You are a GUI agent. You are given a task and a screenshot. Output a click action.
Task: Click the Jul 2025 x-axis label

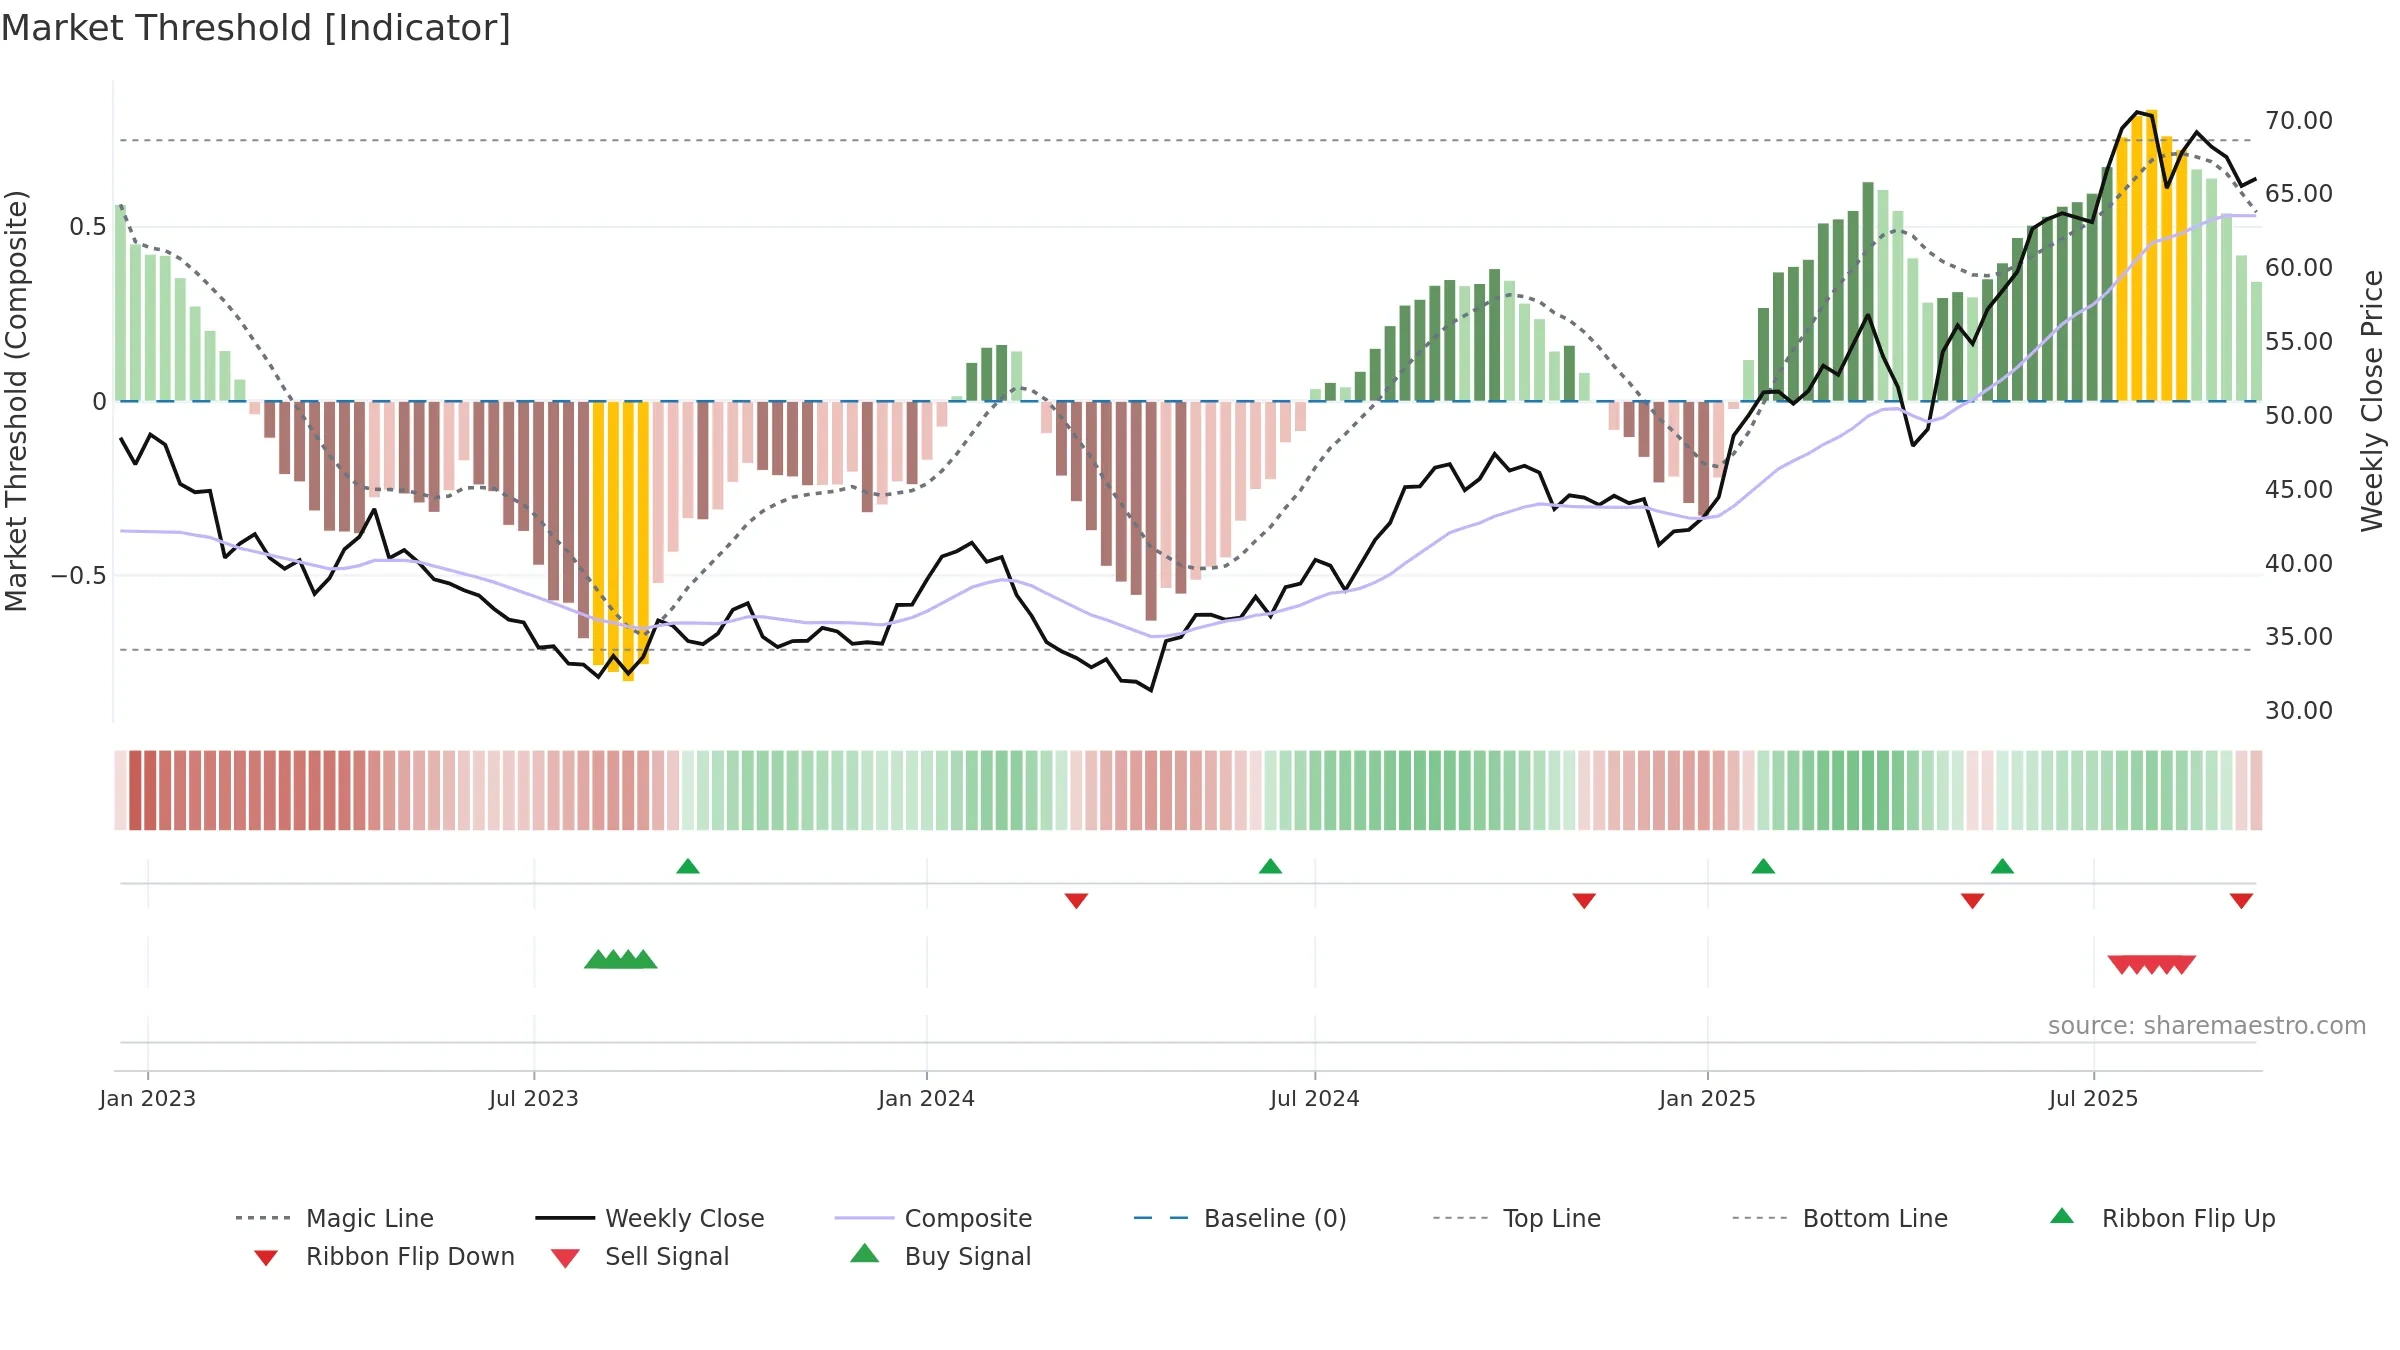point(2094,1099)
